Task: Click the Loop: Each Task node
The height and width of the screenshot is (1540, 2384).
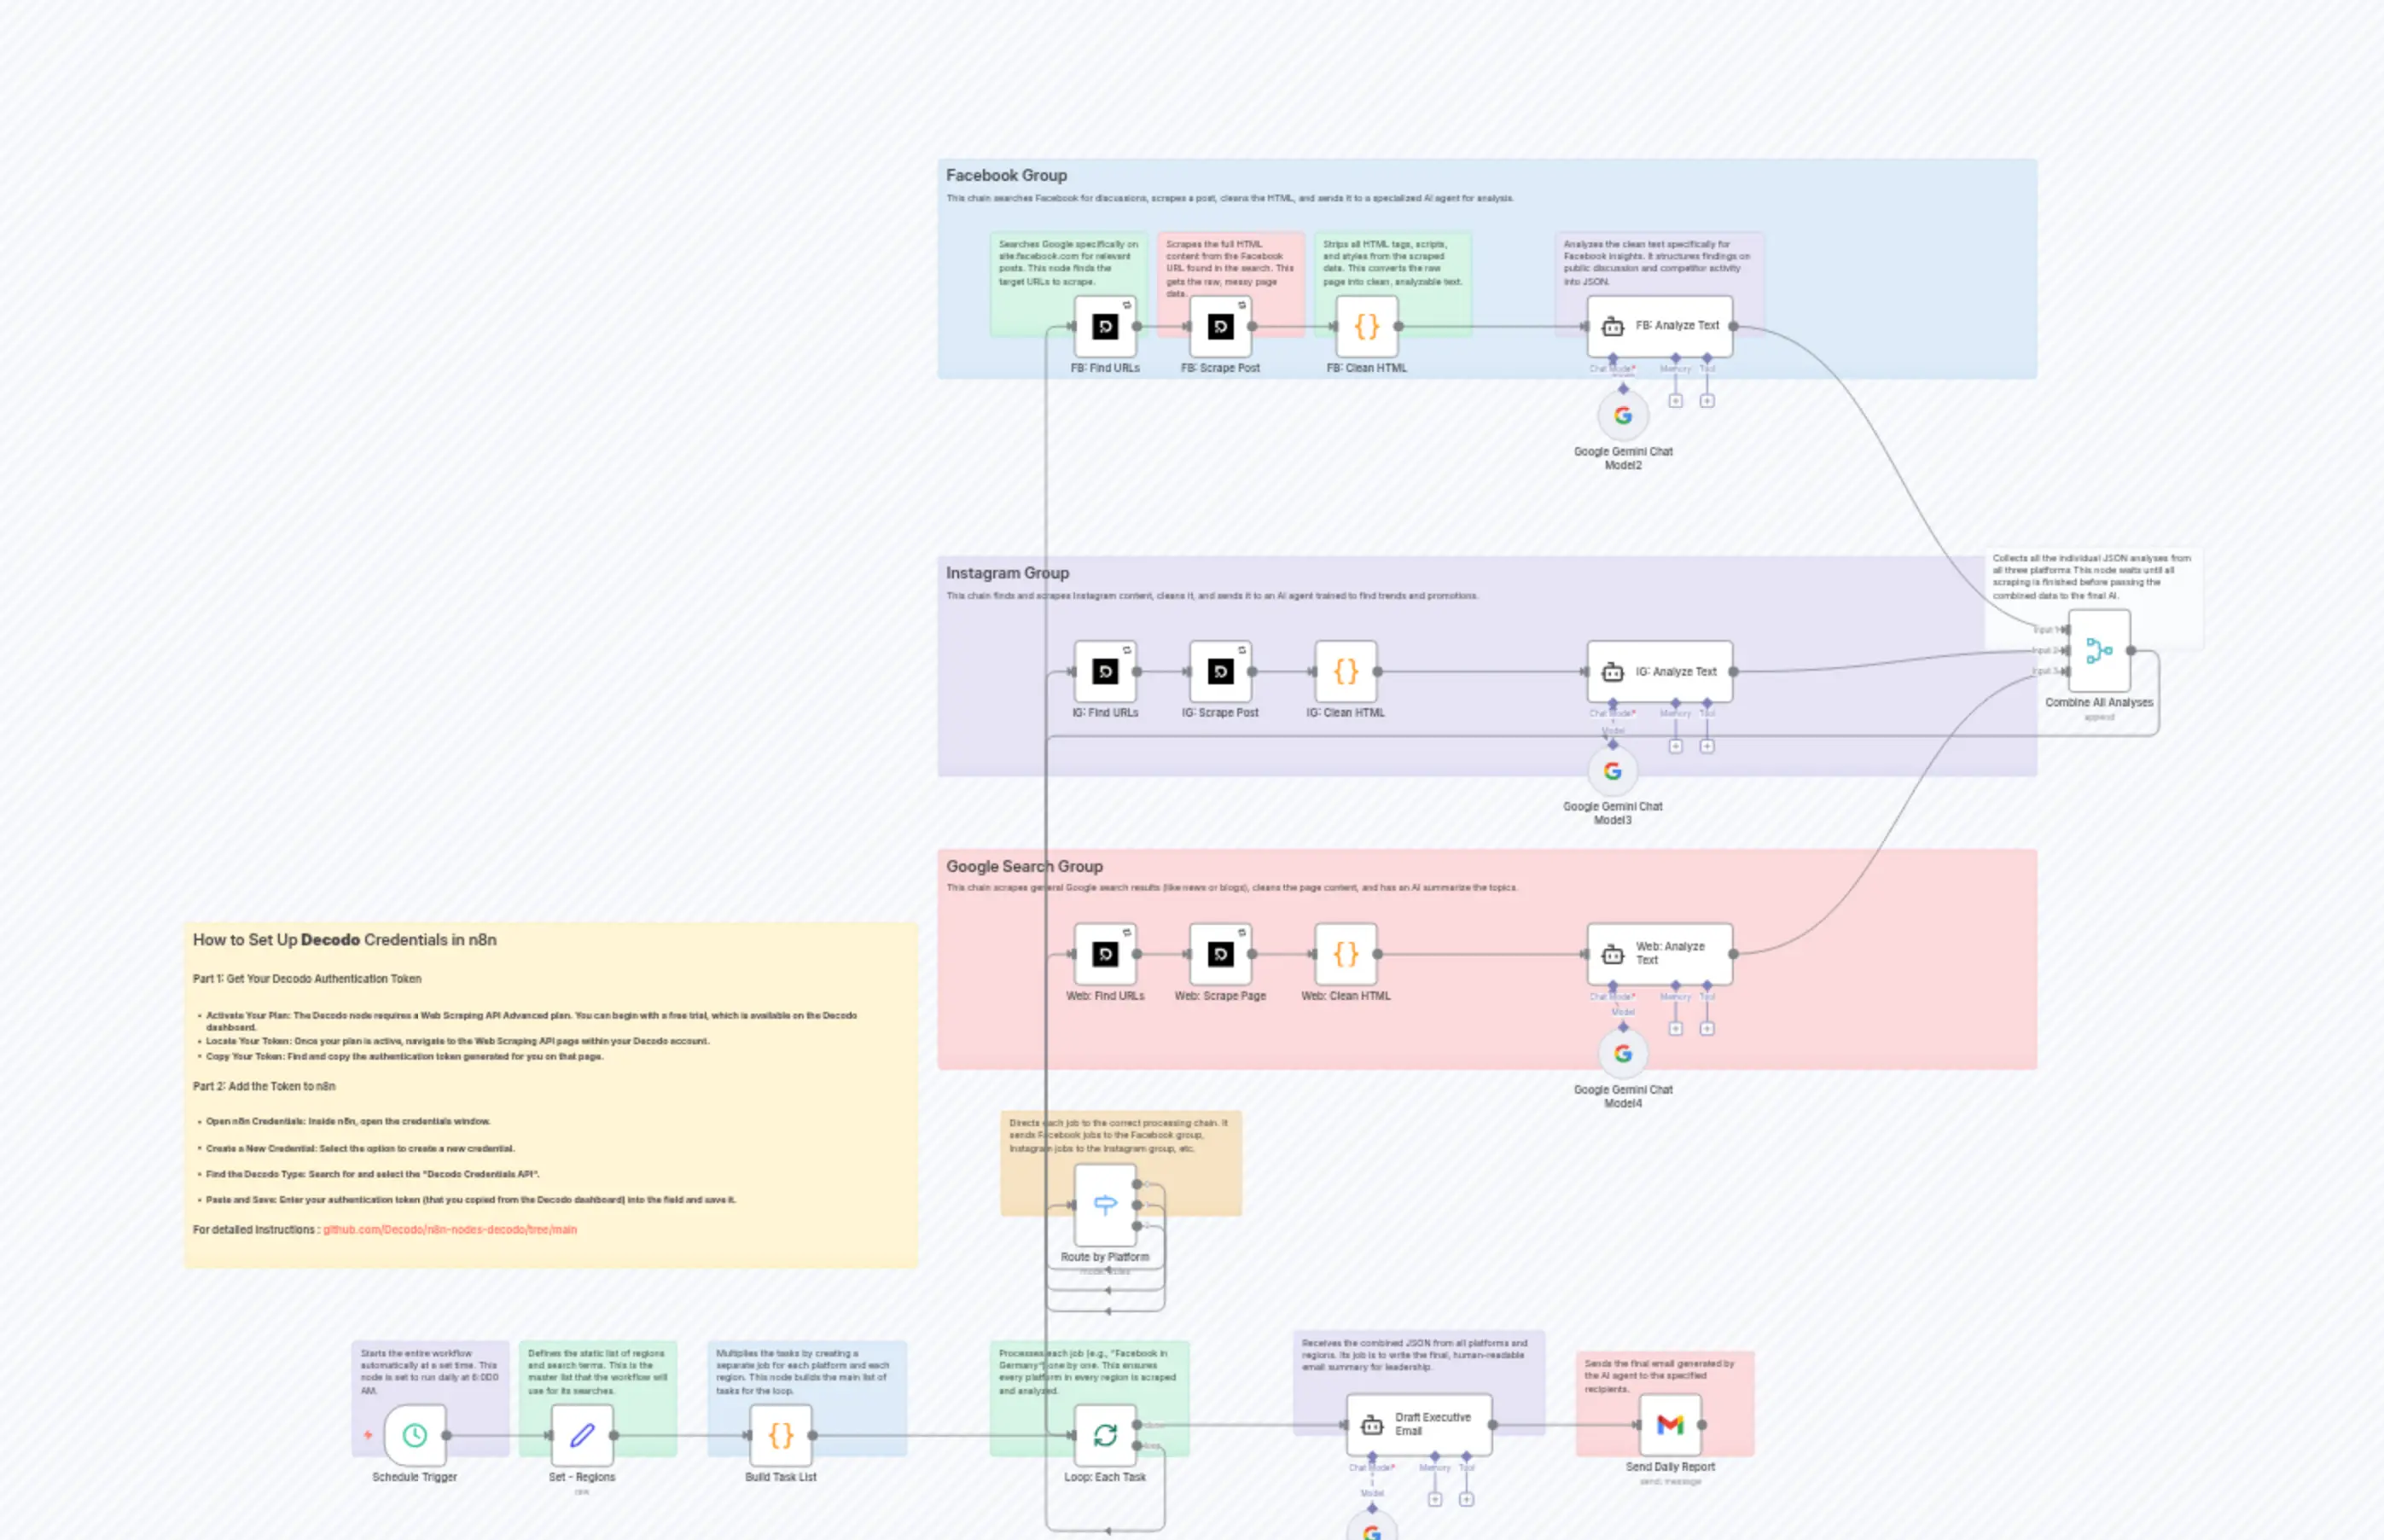Action: [1104, 1435]
